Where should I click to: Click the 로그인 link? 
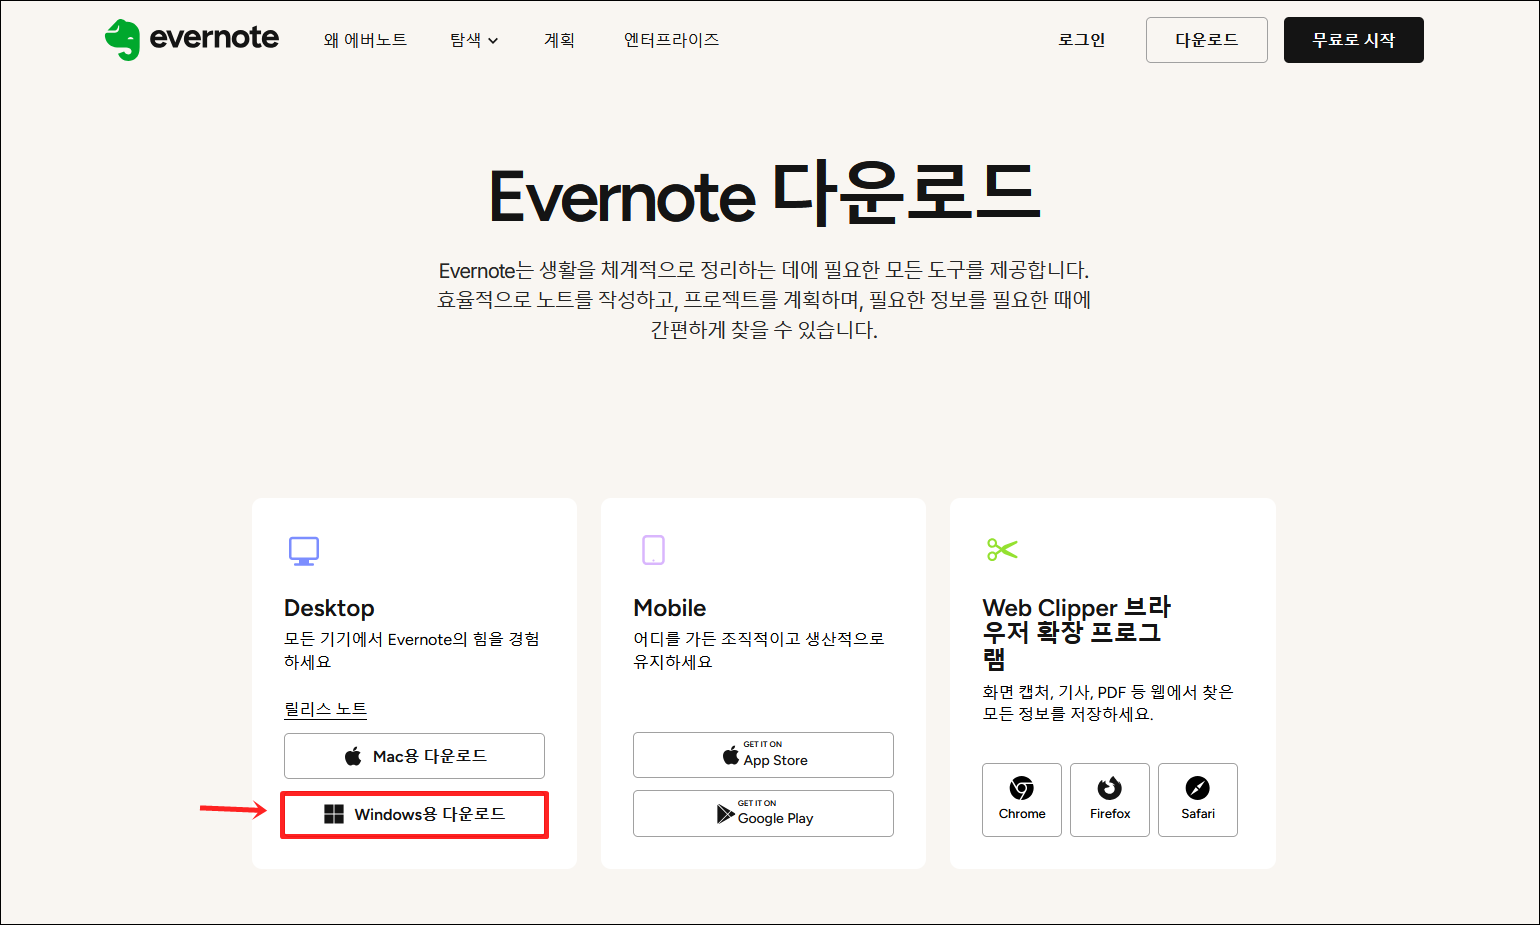(1082, 40)
